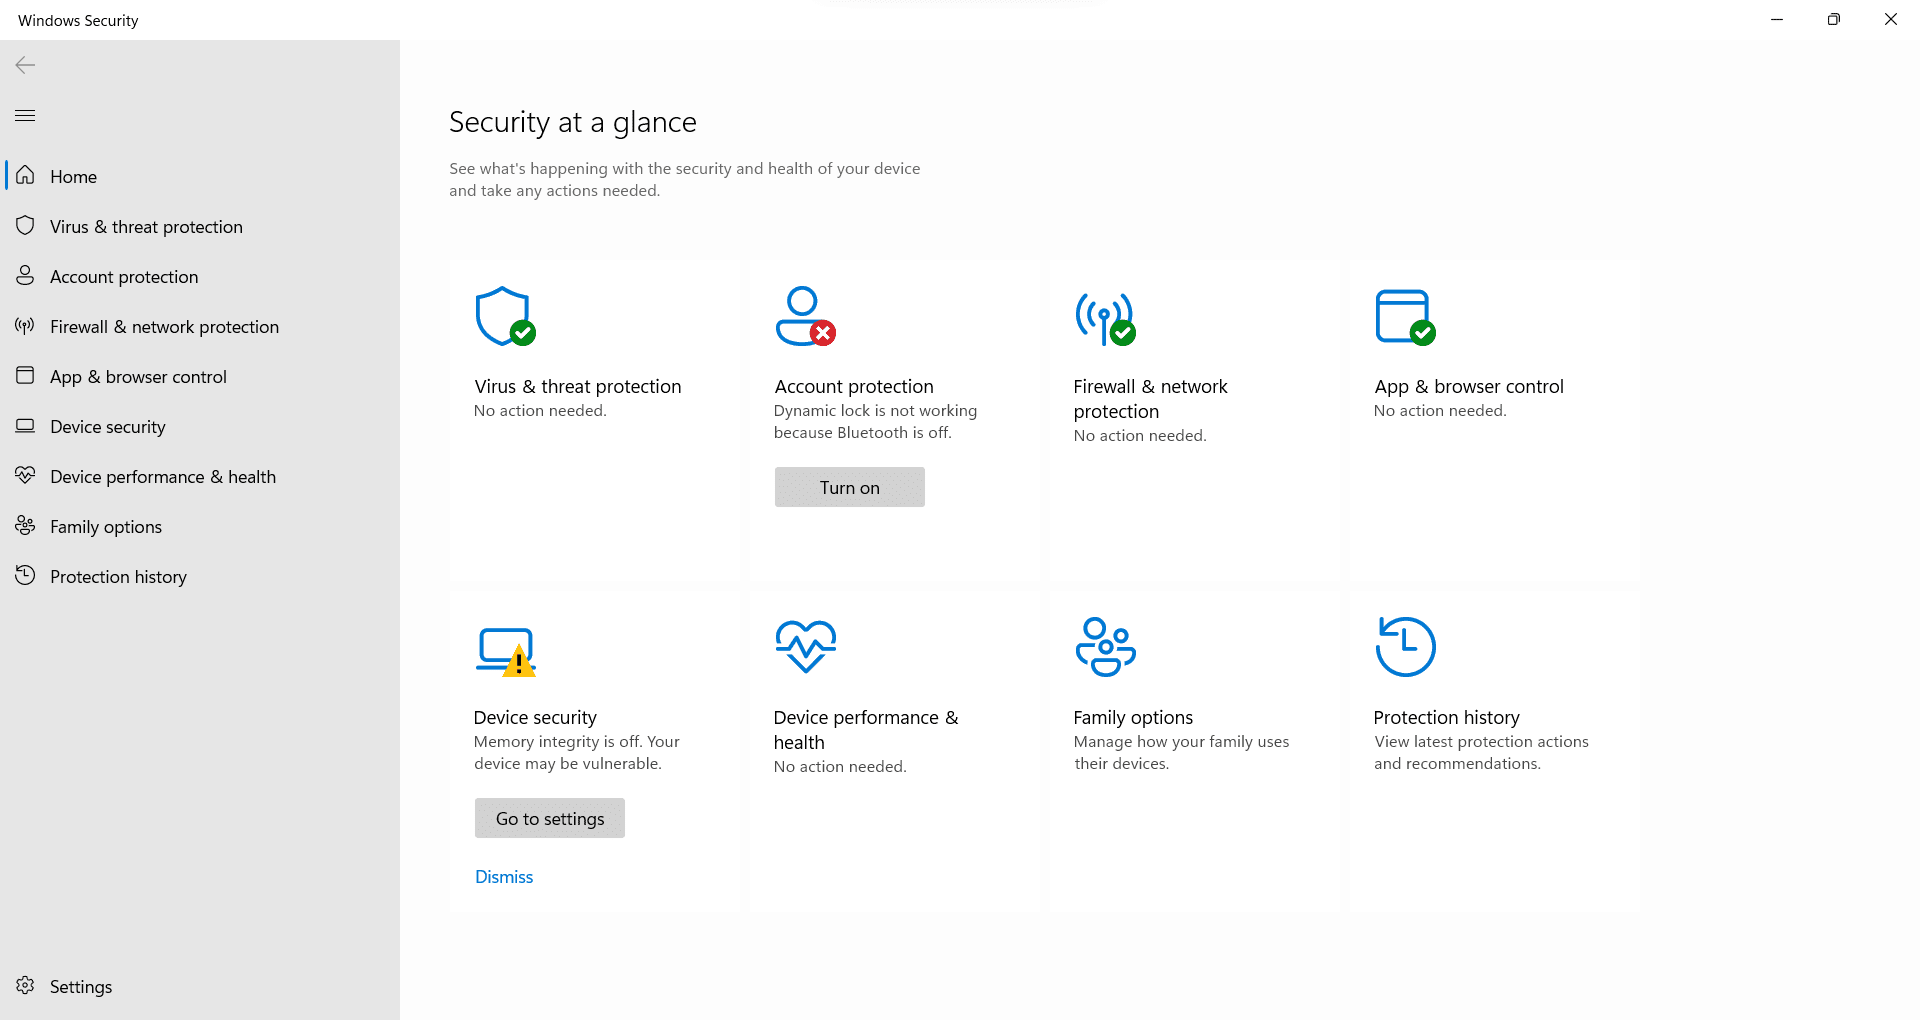1920x1020 pixels.
Task: Click the shield icon beside Virus & threat protection in sidebar
Action: click(25, 225)
